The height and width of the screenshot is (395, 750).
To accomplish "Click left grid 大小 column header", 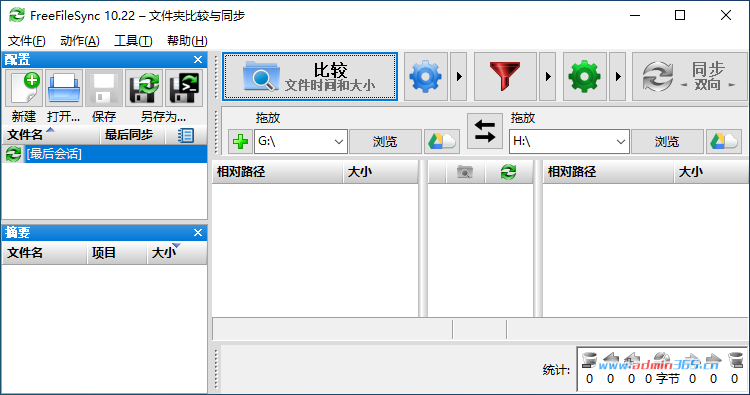I will (x=381, y=172).
